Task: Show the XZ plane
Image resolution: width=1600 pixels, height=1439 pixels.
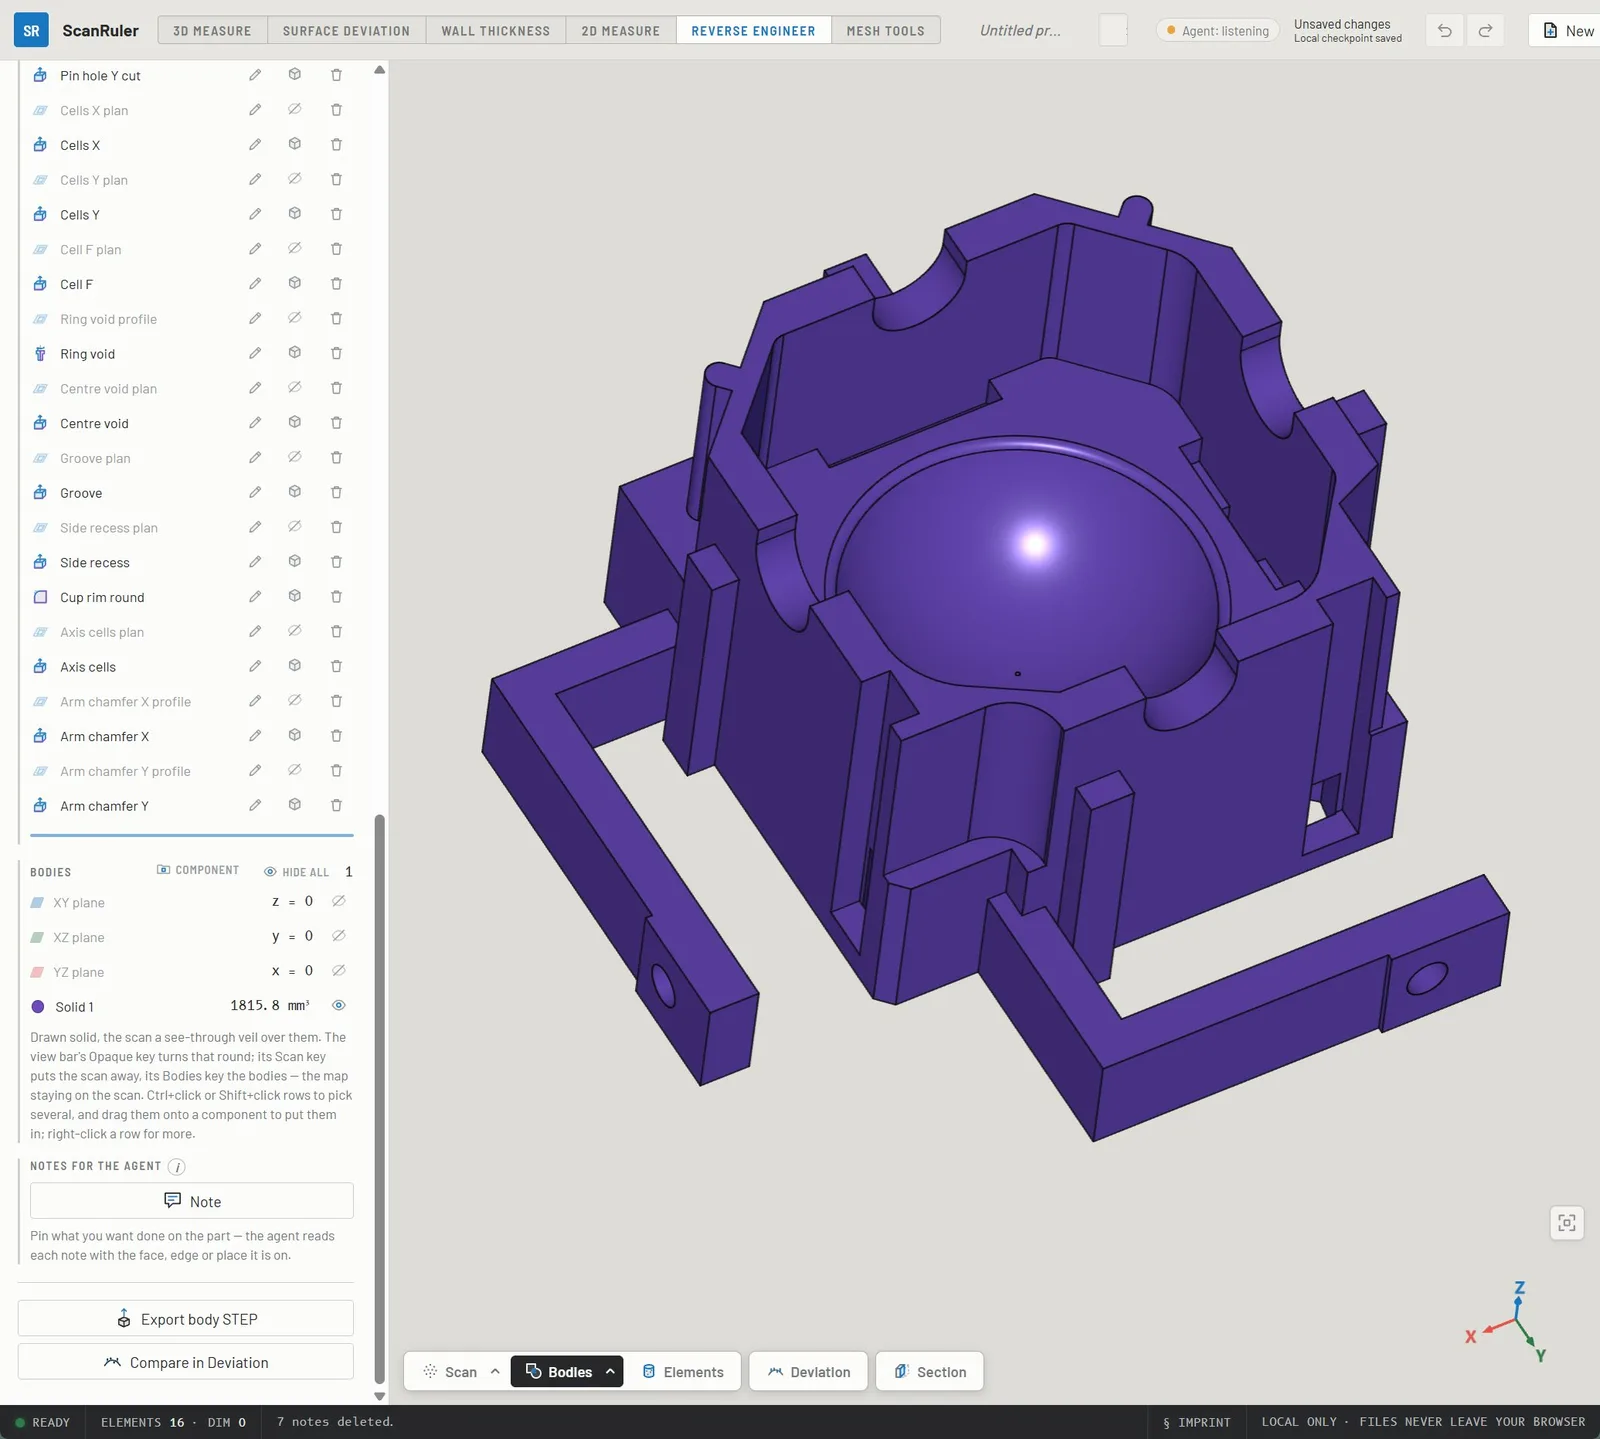Action: (x=339, y=937)
